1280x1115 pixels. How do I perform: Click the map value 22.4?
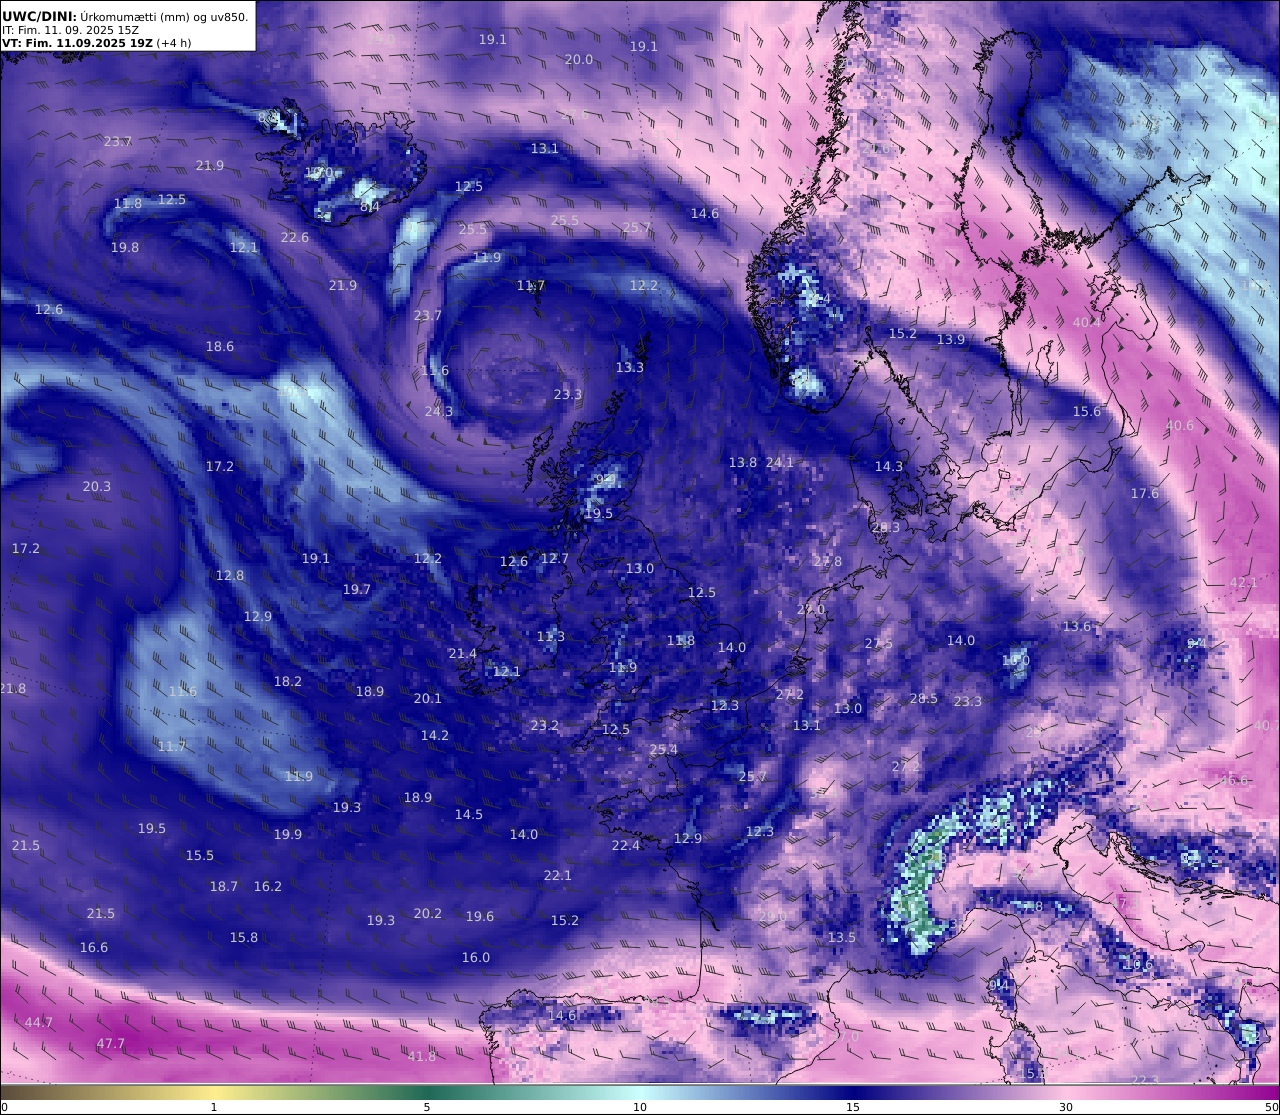[626, 846]
